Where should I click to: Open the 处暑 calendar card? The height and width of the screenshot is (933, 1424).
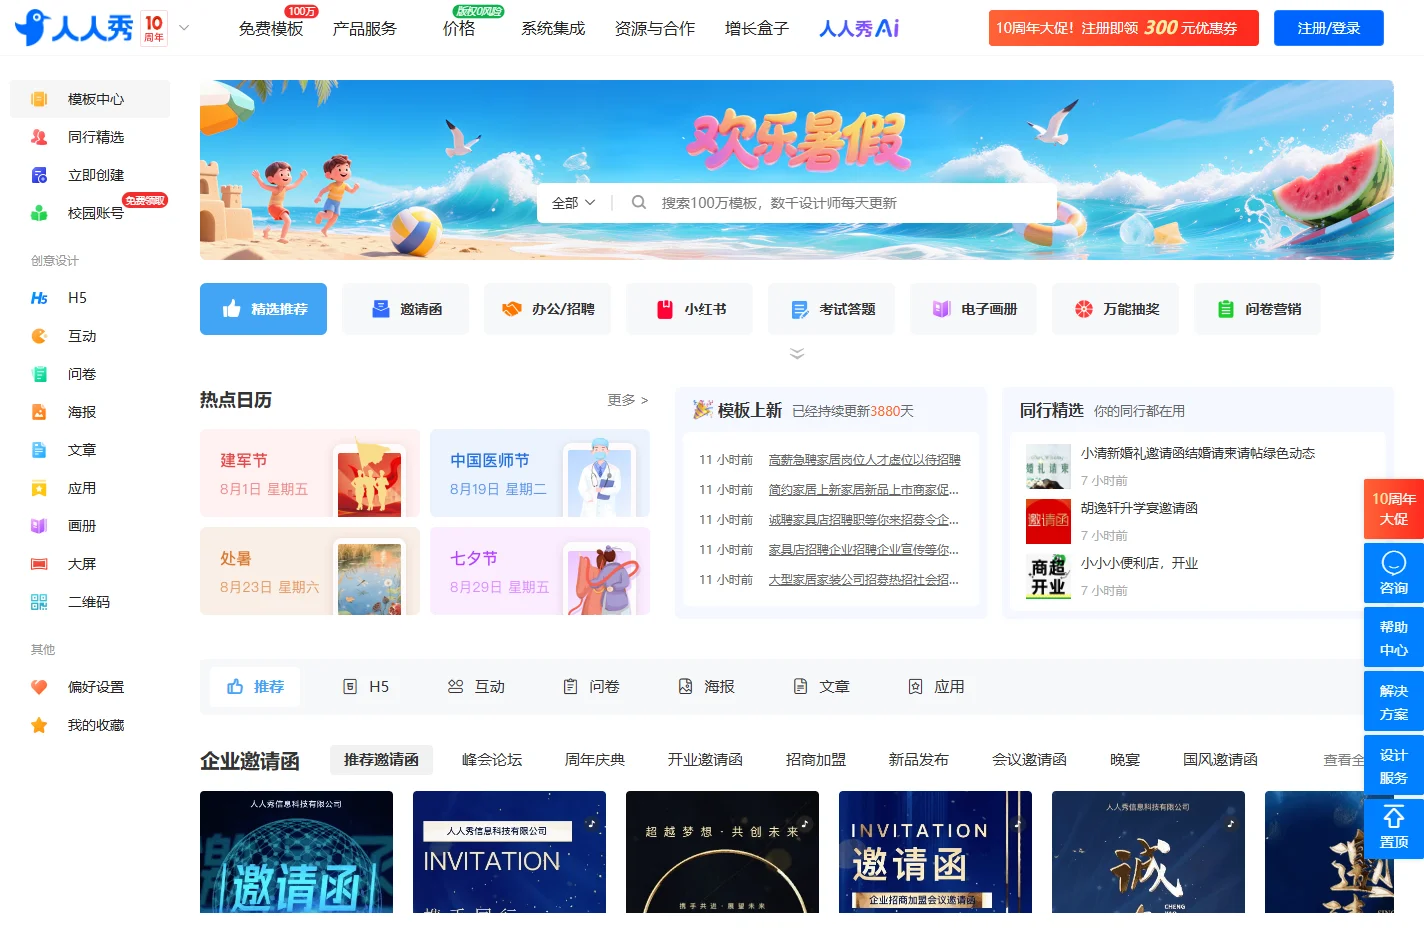[310, 571]
